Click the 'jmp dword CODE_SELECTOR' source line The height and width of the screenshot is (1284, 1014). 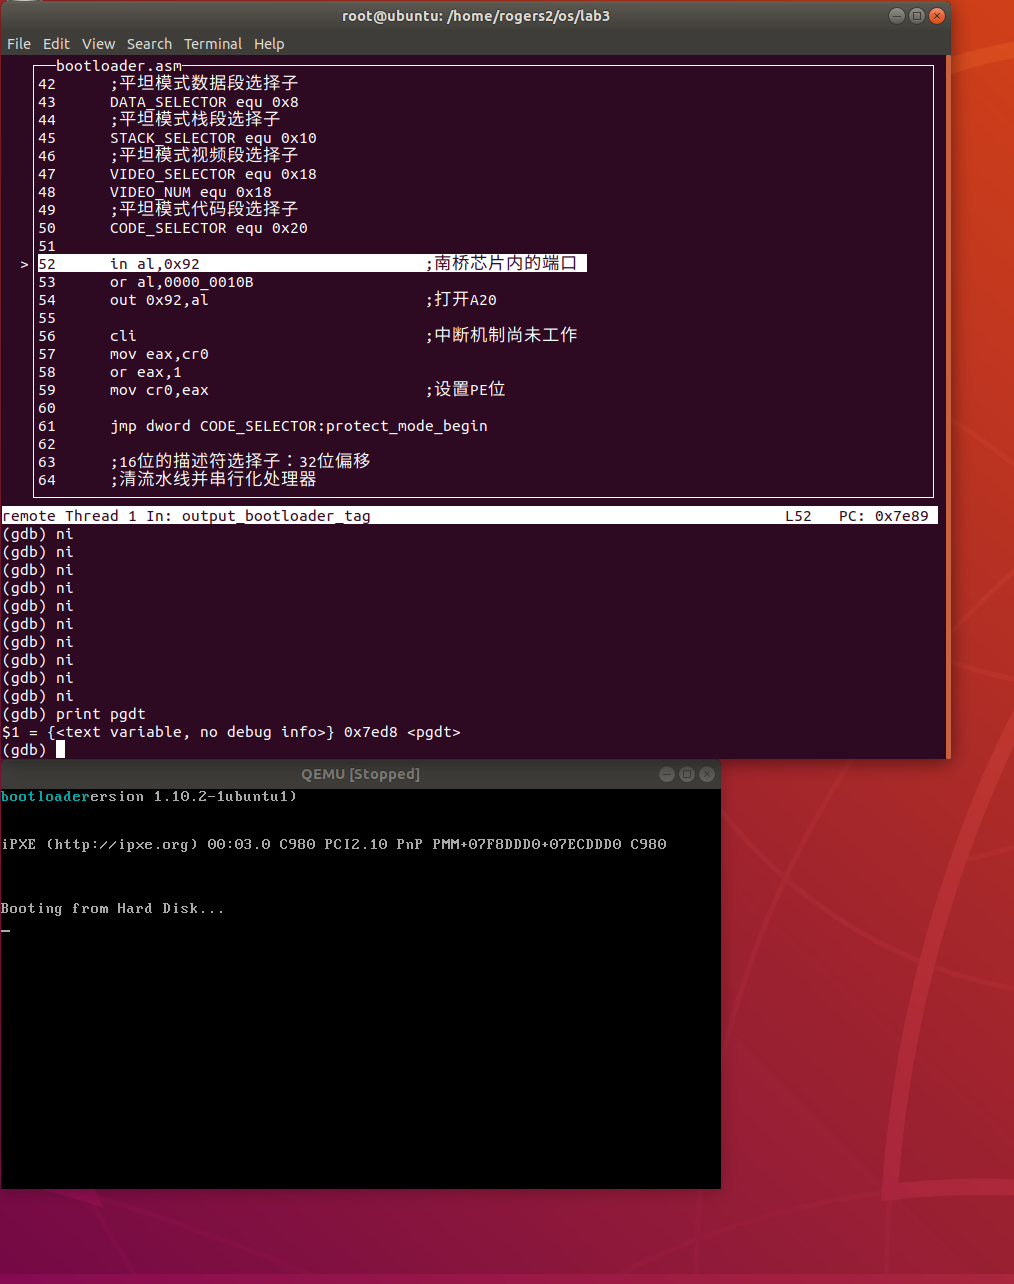click(298, 426)
